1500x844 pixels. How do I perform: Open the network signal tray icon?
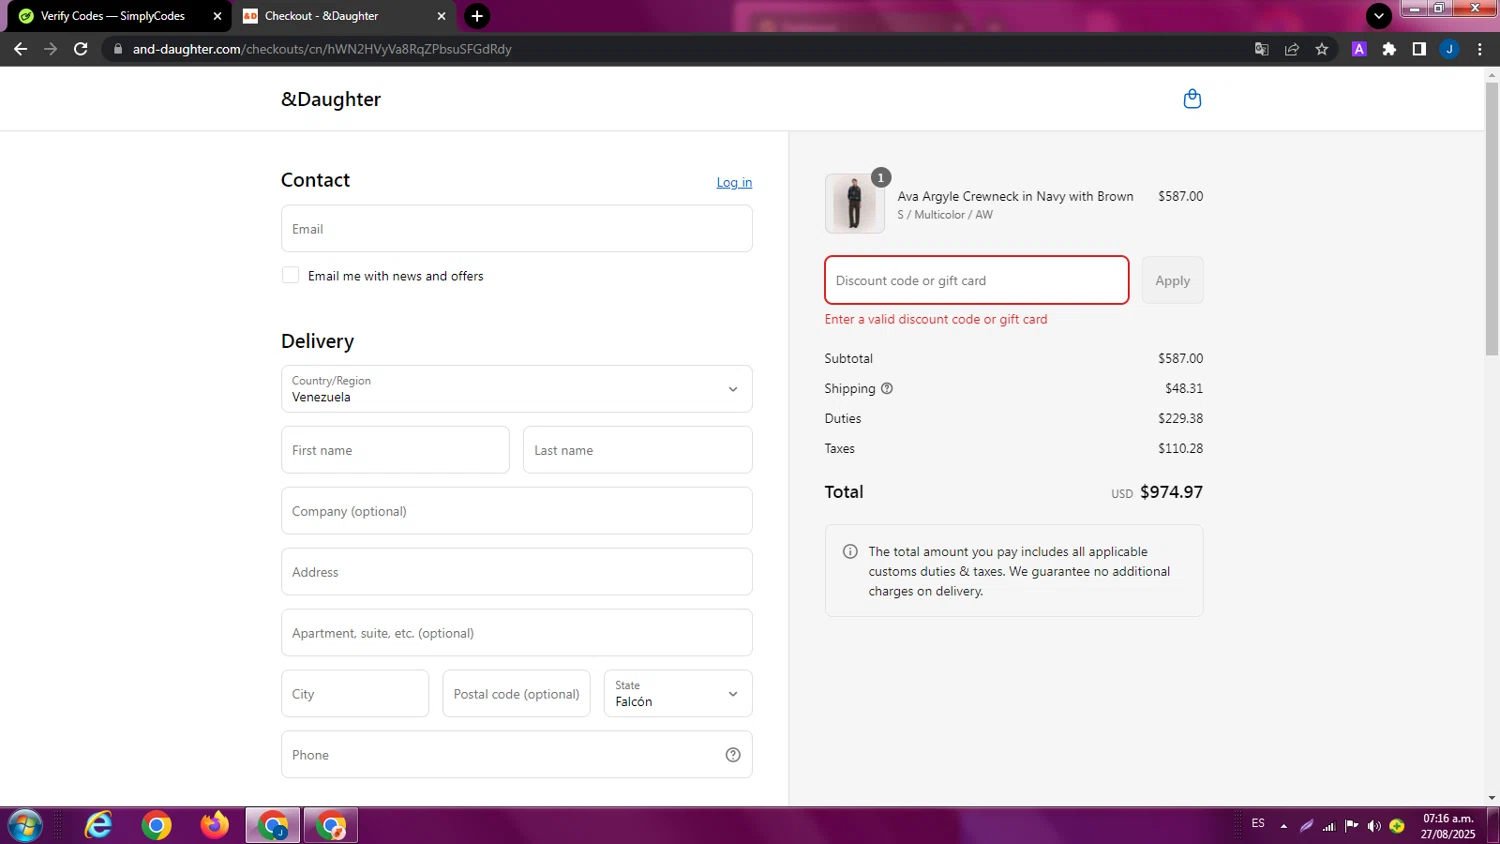tap(1329, 826)
